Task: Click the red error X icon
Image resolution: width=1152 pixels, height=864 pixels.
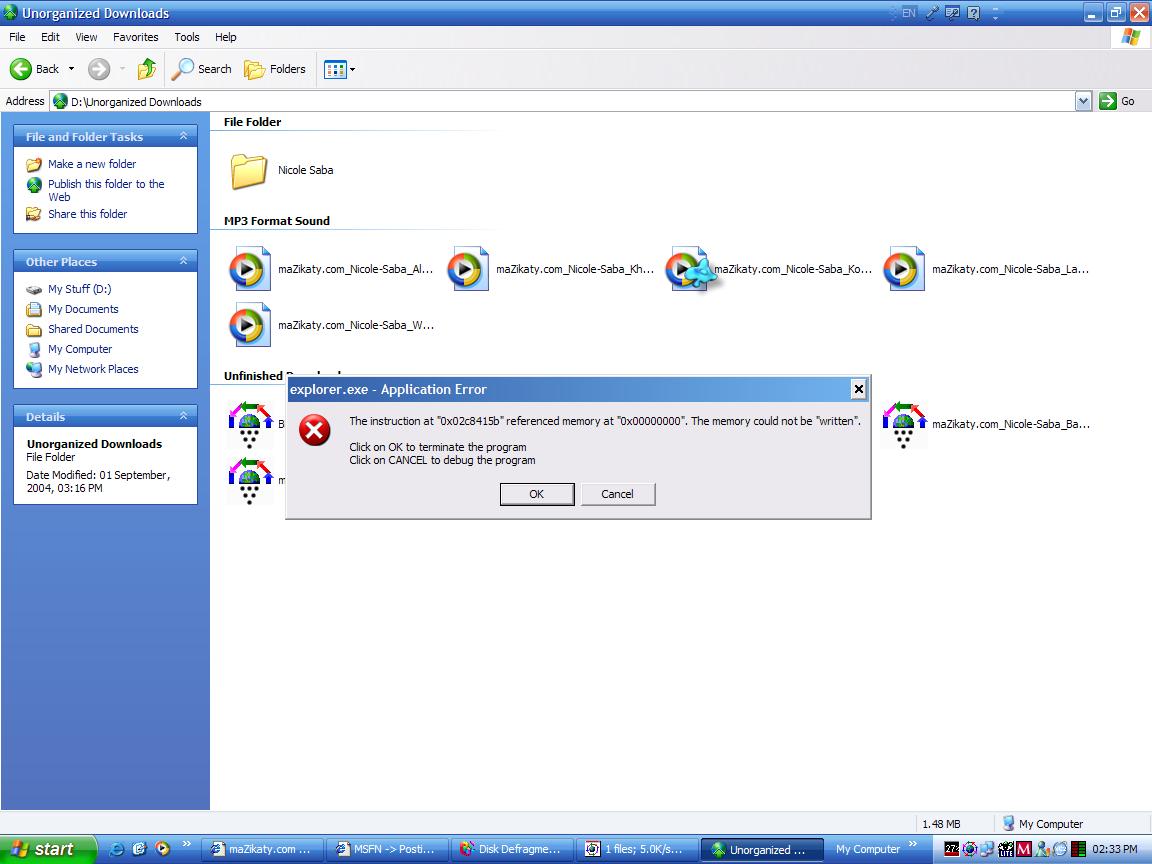Action: point(314,430)
